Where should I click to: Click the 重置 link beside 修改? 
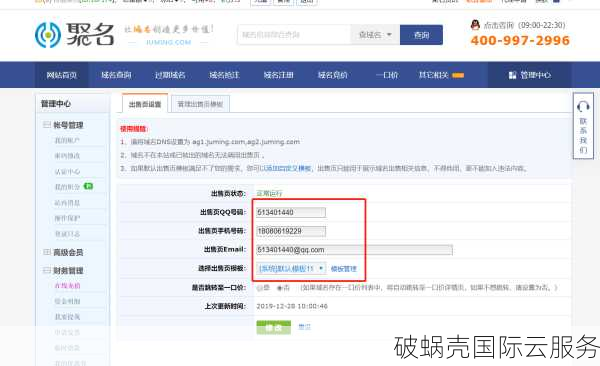305,327
